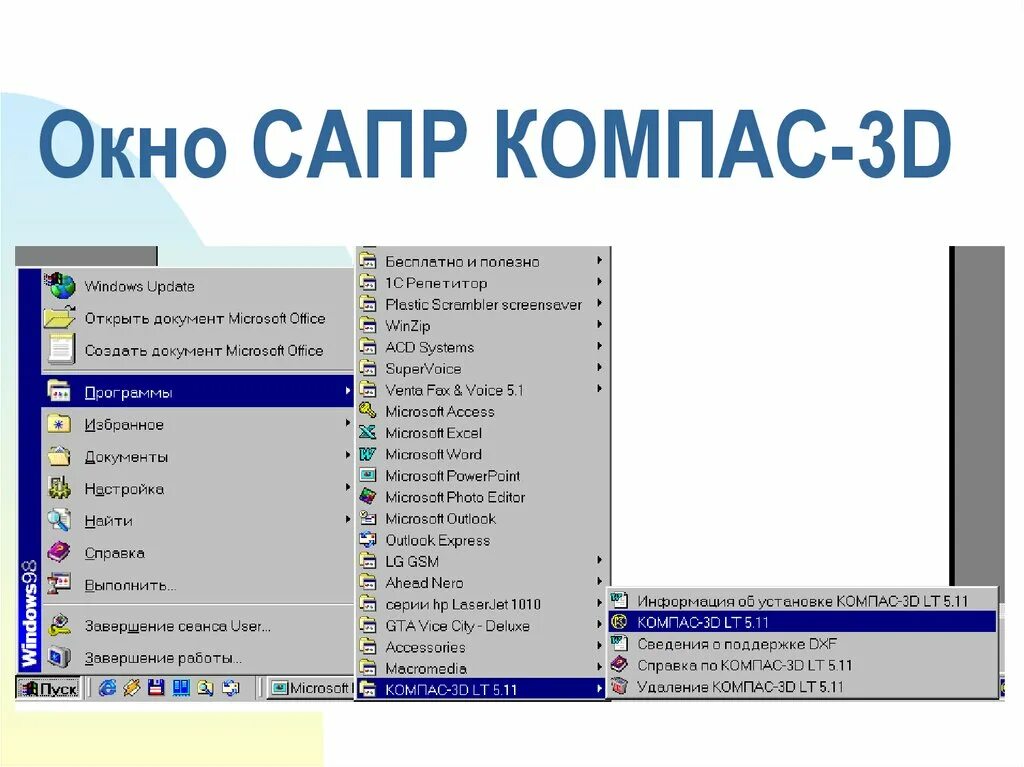The image size is (1024, 767).
Task: Open the Найти menu item
Action: tap(197, 521)
